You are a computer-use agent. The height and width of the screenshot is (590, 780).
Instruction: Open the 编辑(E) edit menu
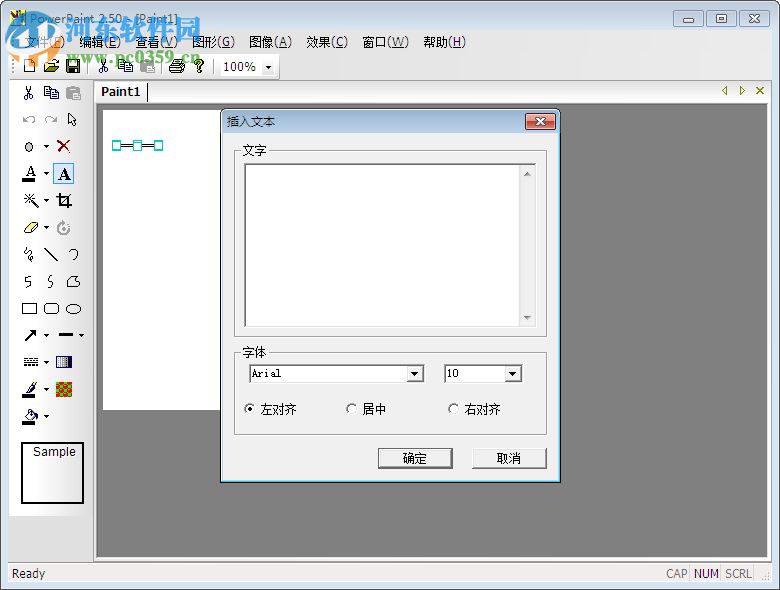[100, 42]
